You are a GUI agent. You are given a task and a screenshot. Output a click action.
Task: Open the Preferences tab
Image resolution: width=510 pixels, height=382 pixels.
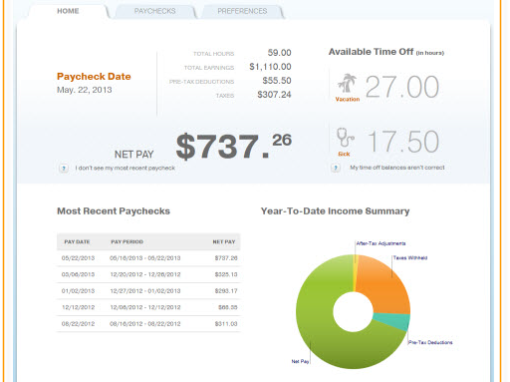coord(242,11)
